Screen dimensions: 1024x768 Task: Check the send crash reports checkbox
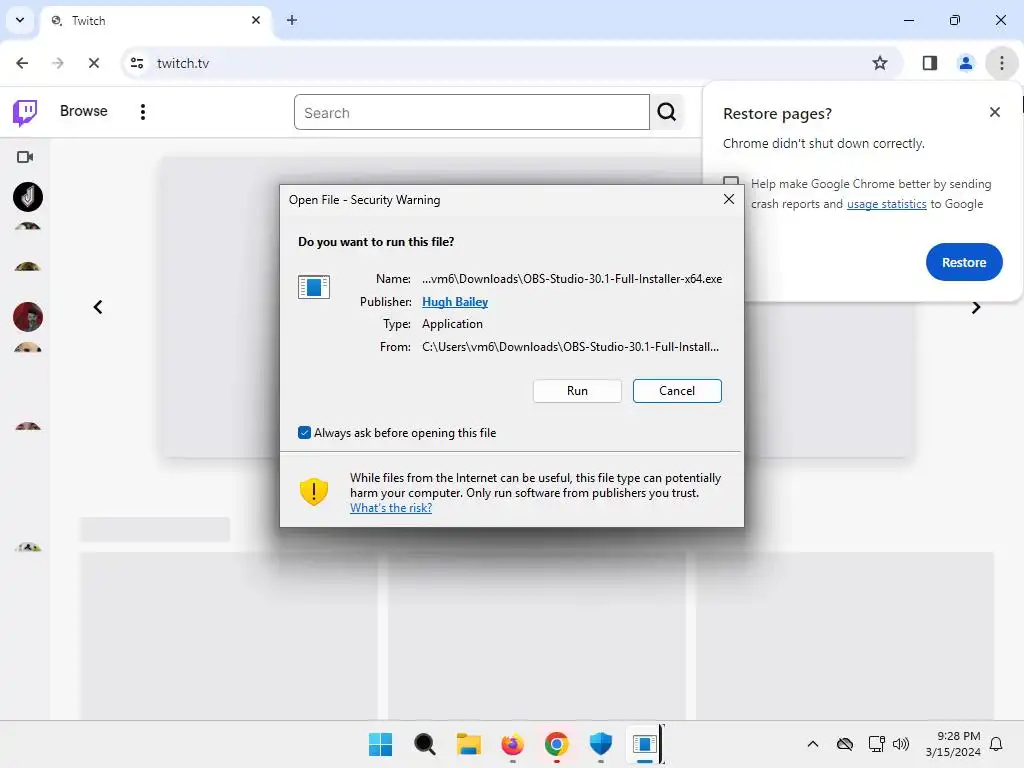tap(731, 184)
